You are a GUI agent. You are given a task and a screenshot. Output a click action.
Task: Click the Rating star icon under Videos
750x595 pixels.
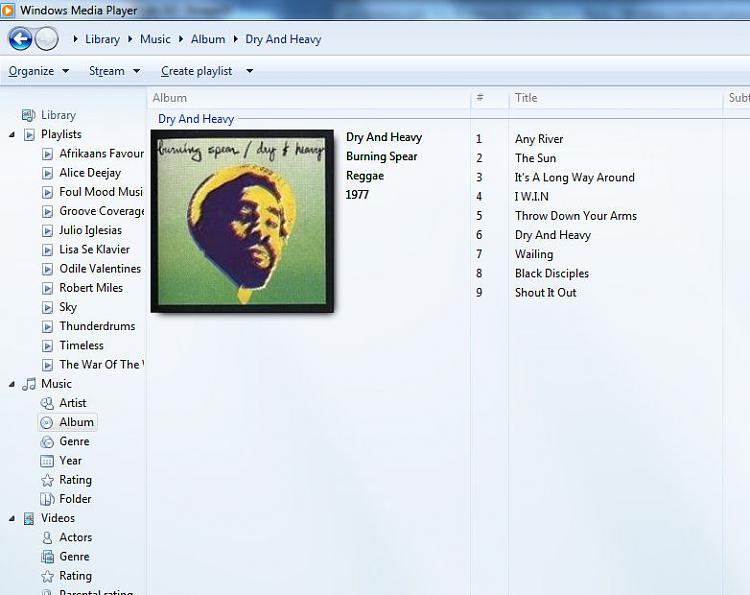pyautogui.click(x=47, y=576)
